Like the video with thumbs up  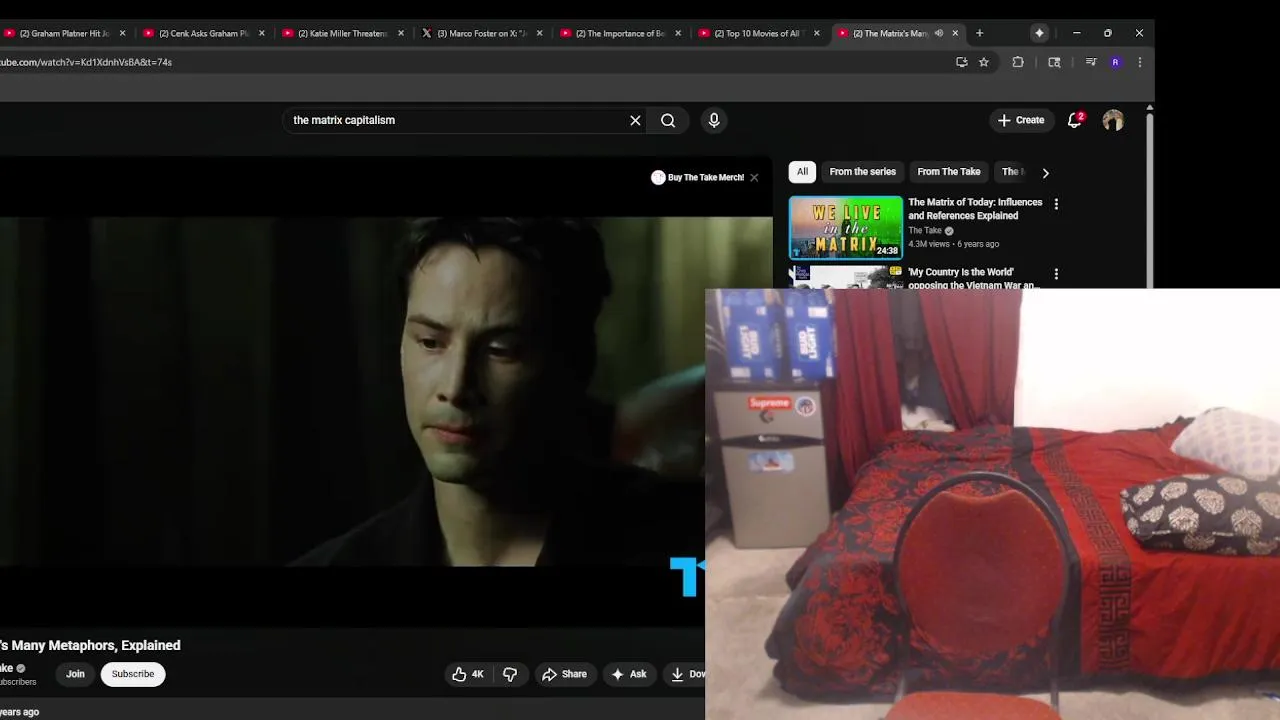click(468, 674)
